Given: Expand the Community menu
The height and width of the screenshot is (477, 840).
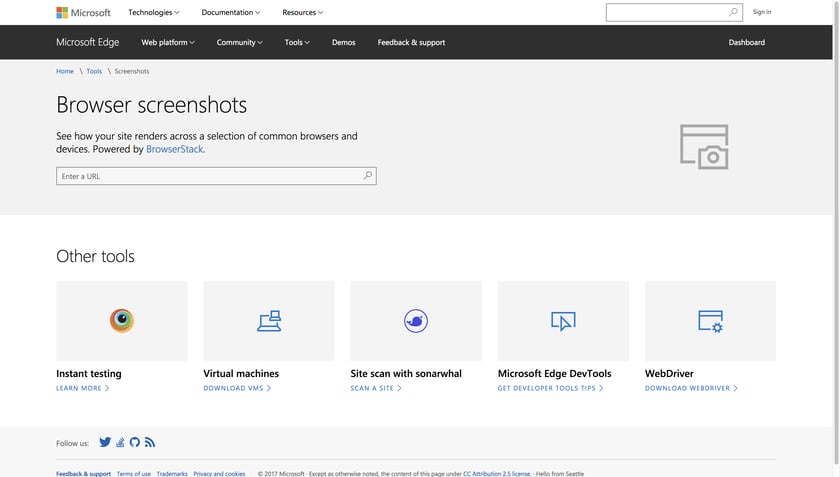Looking at the screenshot, I should 239,42.
